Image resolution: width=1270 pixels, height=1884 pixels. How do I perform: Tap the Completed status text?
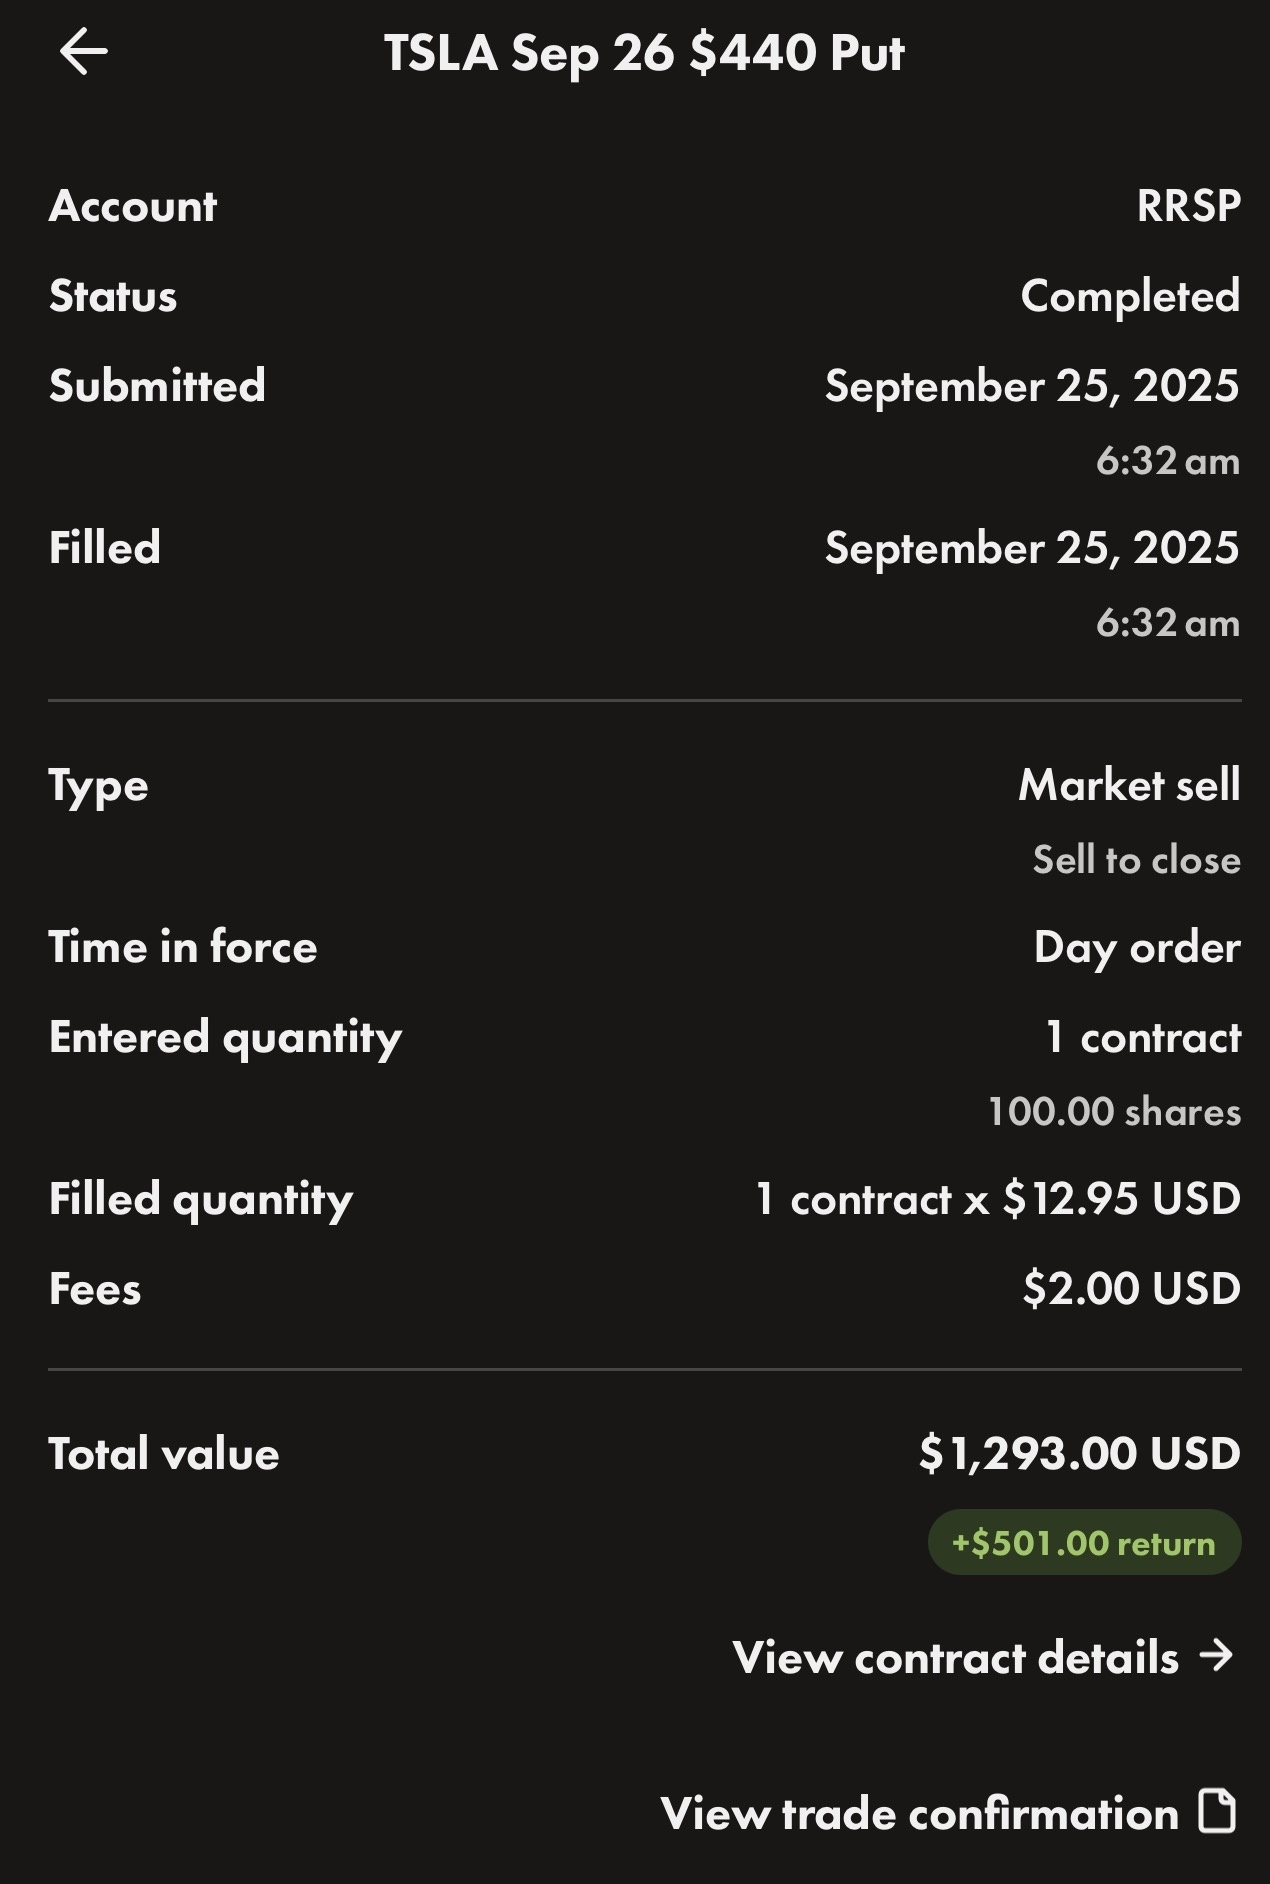[1130, 296]
